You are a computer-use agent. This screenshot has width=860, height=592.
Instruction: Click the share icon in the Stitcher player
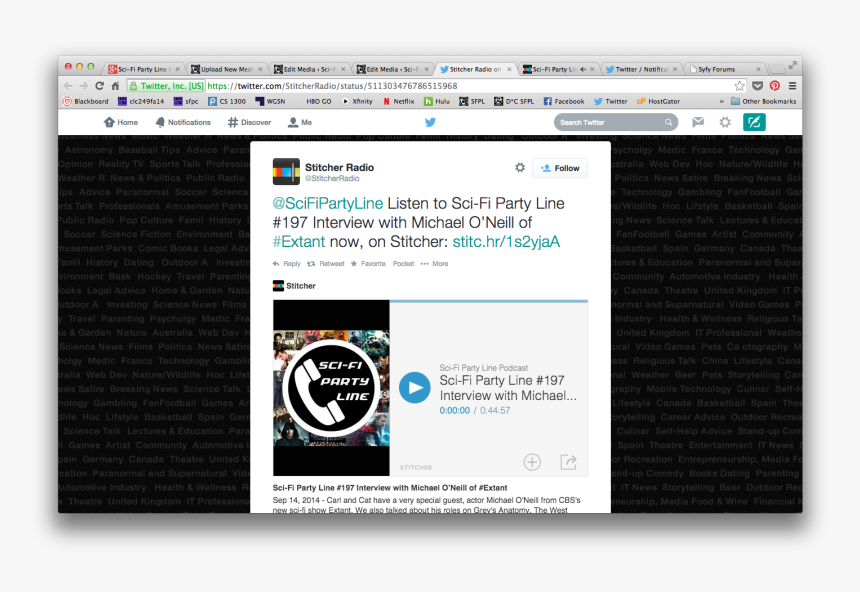click(568, 462)
